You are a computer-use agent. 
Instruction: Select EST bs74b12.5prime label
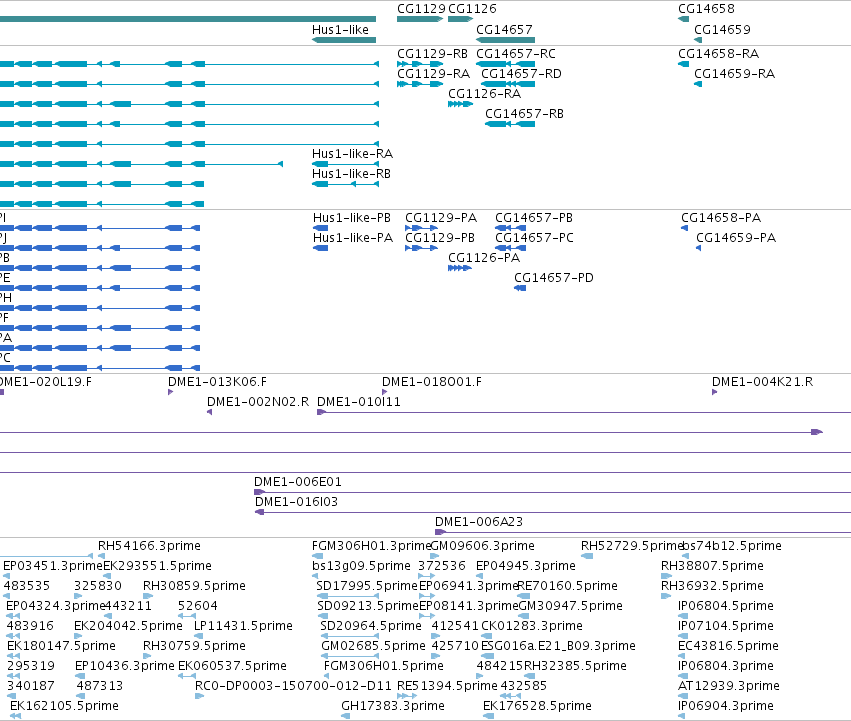(x=732, y=546)
